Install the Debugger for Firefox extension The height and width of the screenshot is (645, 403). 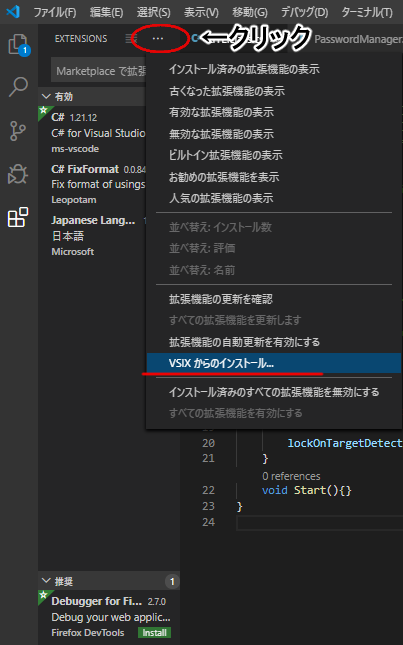point(155,633)
